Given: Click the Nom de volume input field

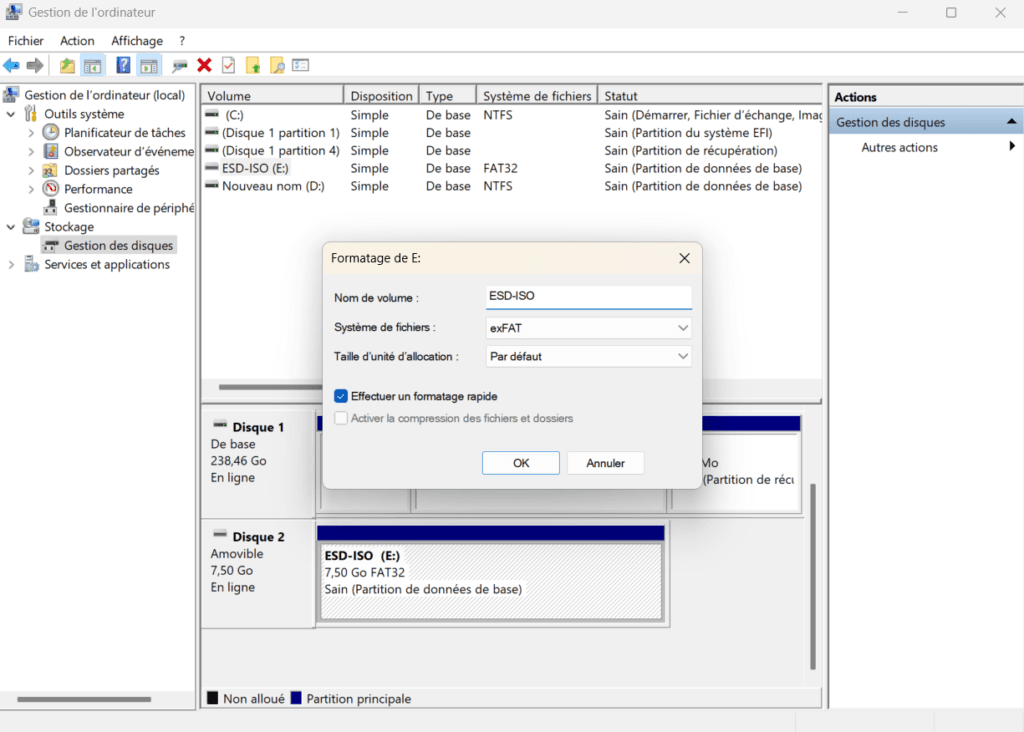Looking at the screenshot, I should [x=588, y=296].
